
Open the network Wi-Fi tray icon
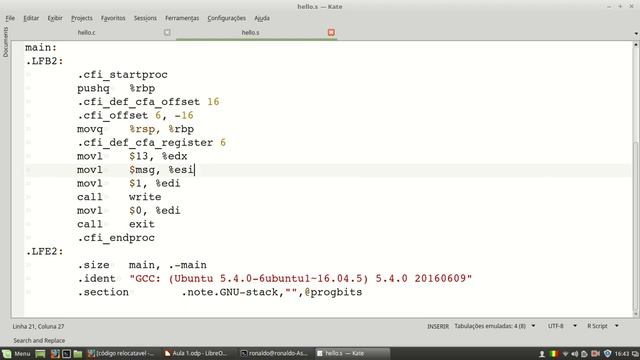pyautogui.click(x=565, y=353)
